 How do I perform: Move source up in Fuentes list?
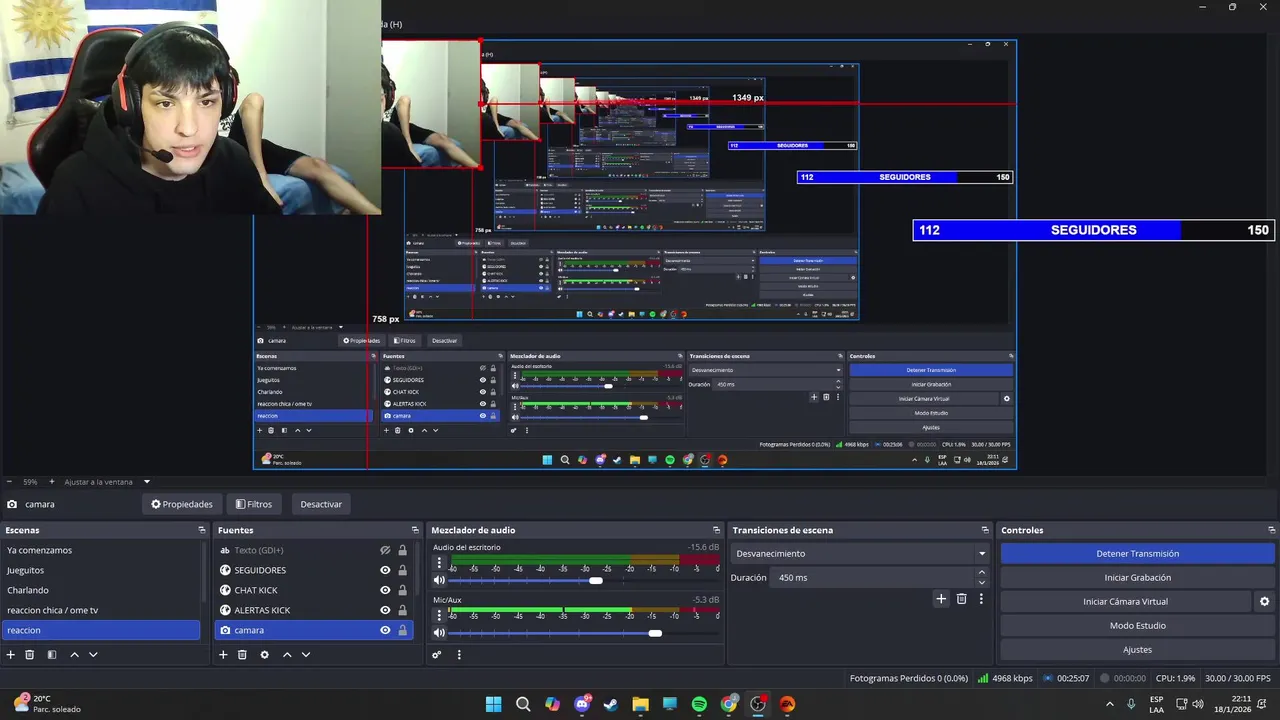pyautogui.click(x=287, y=655)
